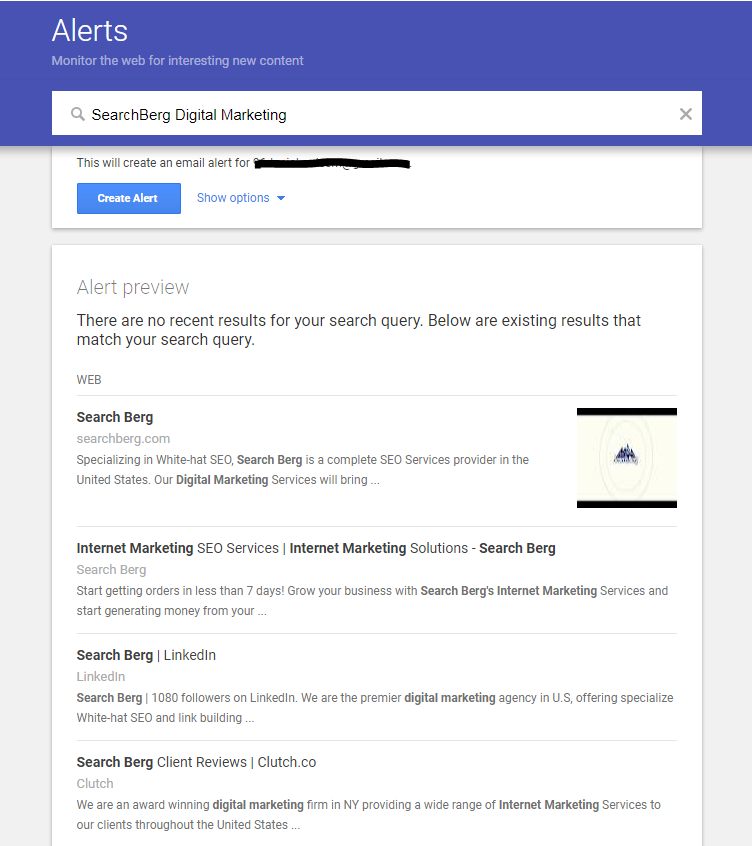Open the Search Berg | LinkedIn result
The image size is (752, 846).
(x=146, y=655)
